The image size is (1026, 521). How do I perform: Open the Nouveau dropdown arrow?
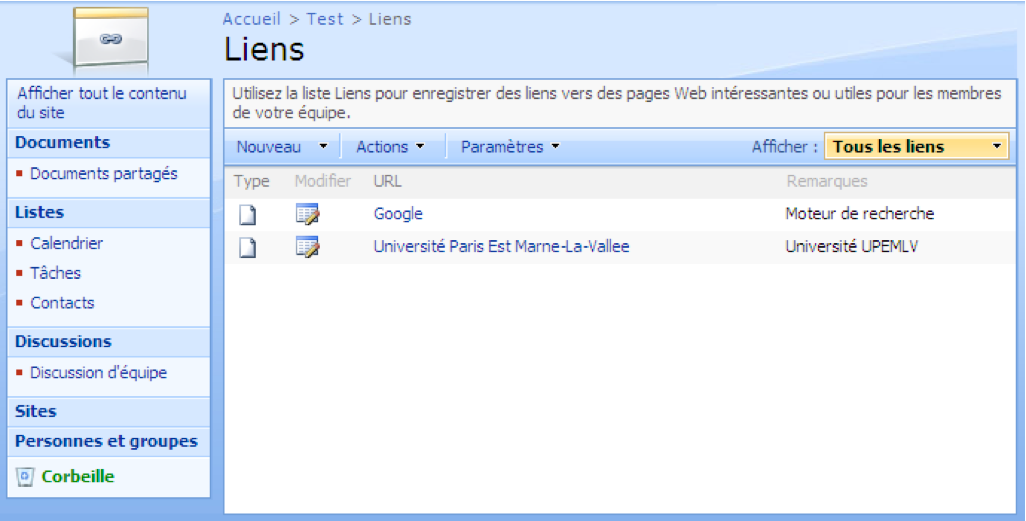[322, 147]
